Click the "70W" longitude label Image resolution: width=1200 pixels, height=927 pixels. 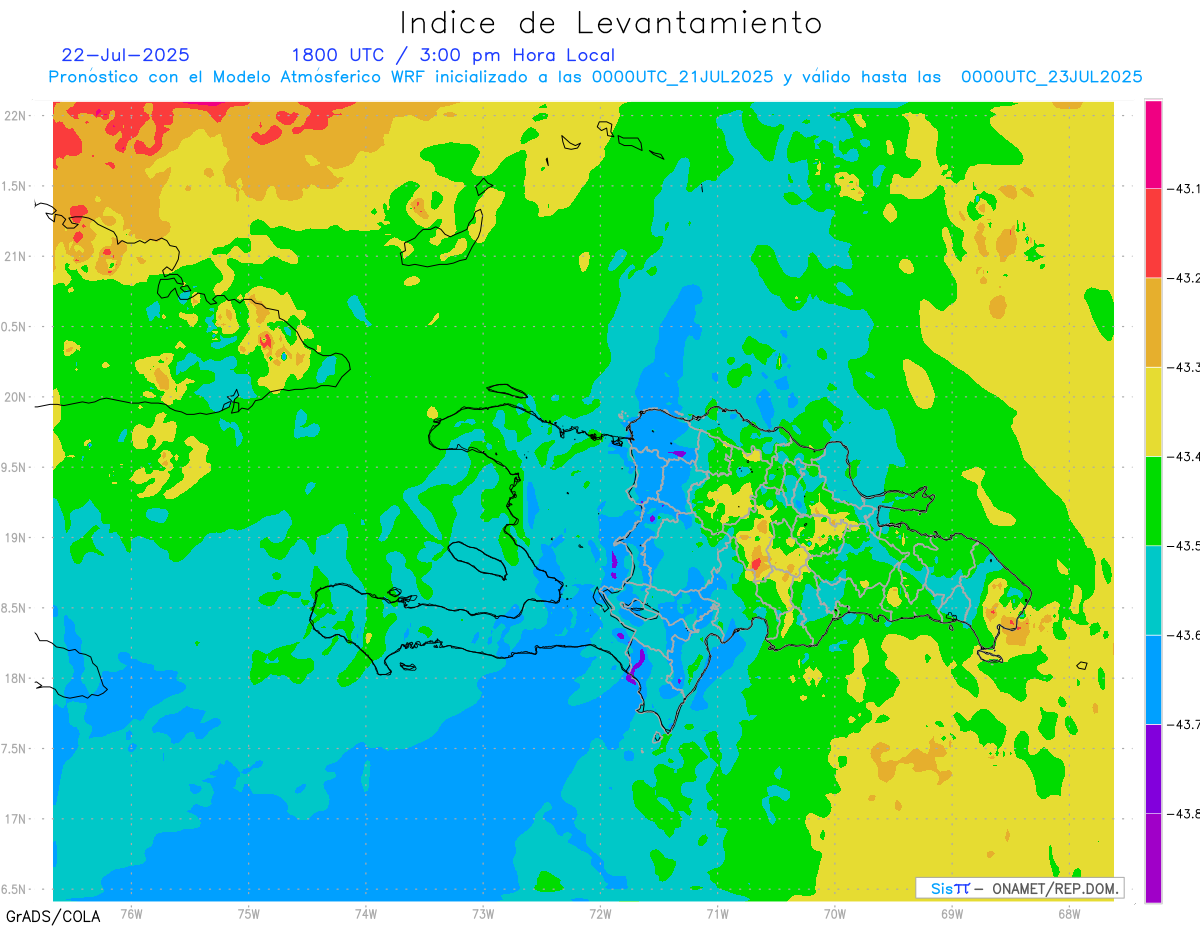[835, 912]
